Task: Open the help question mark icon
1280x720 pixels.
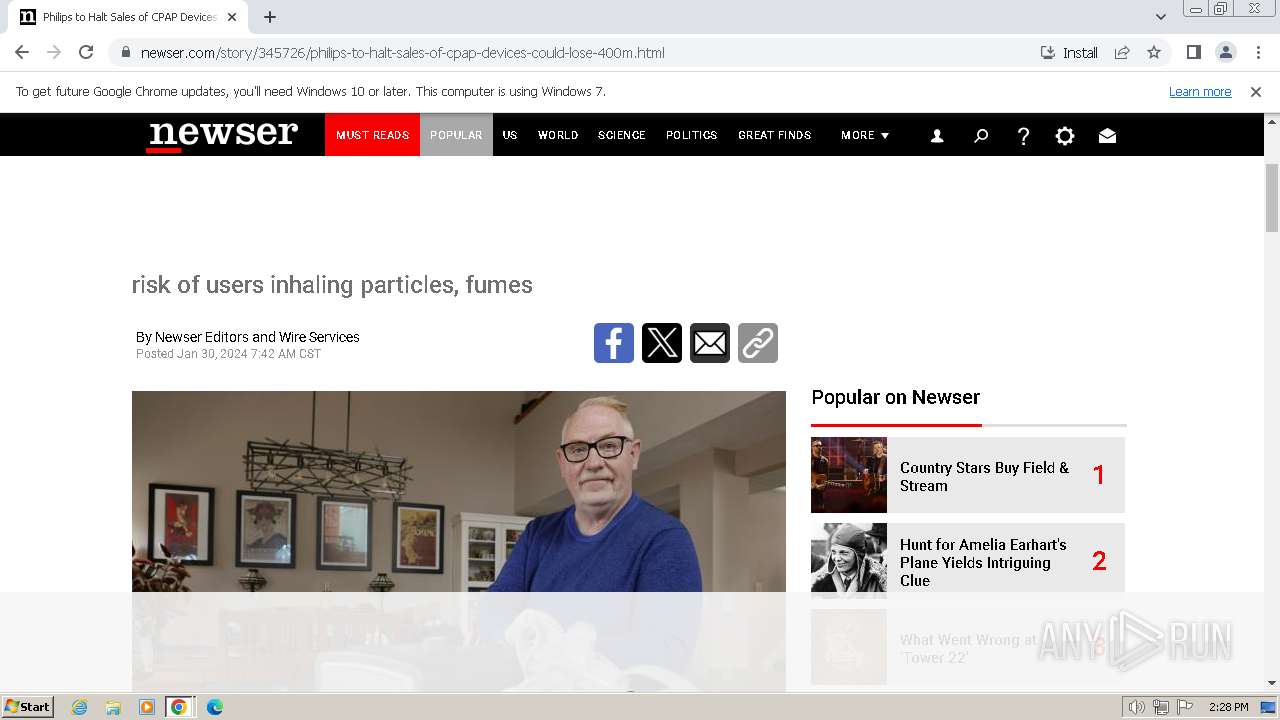Action: click(1023, 136)
